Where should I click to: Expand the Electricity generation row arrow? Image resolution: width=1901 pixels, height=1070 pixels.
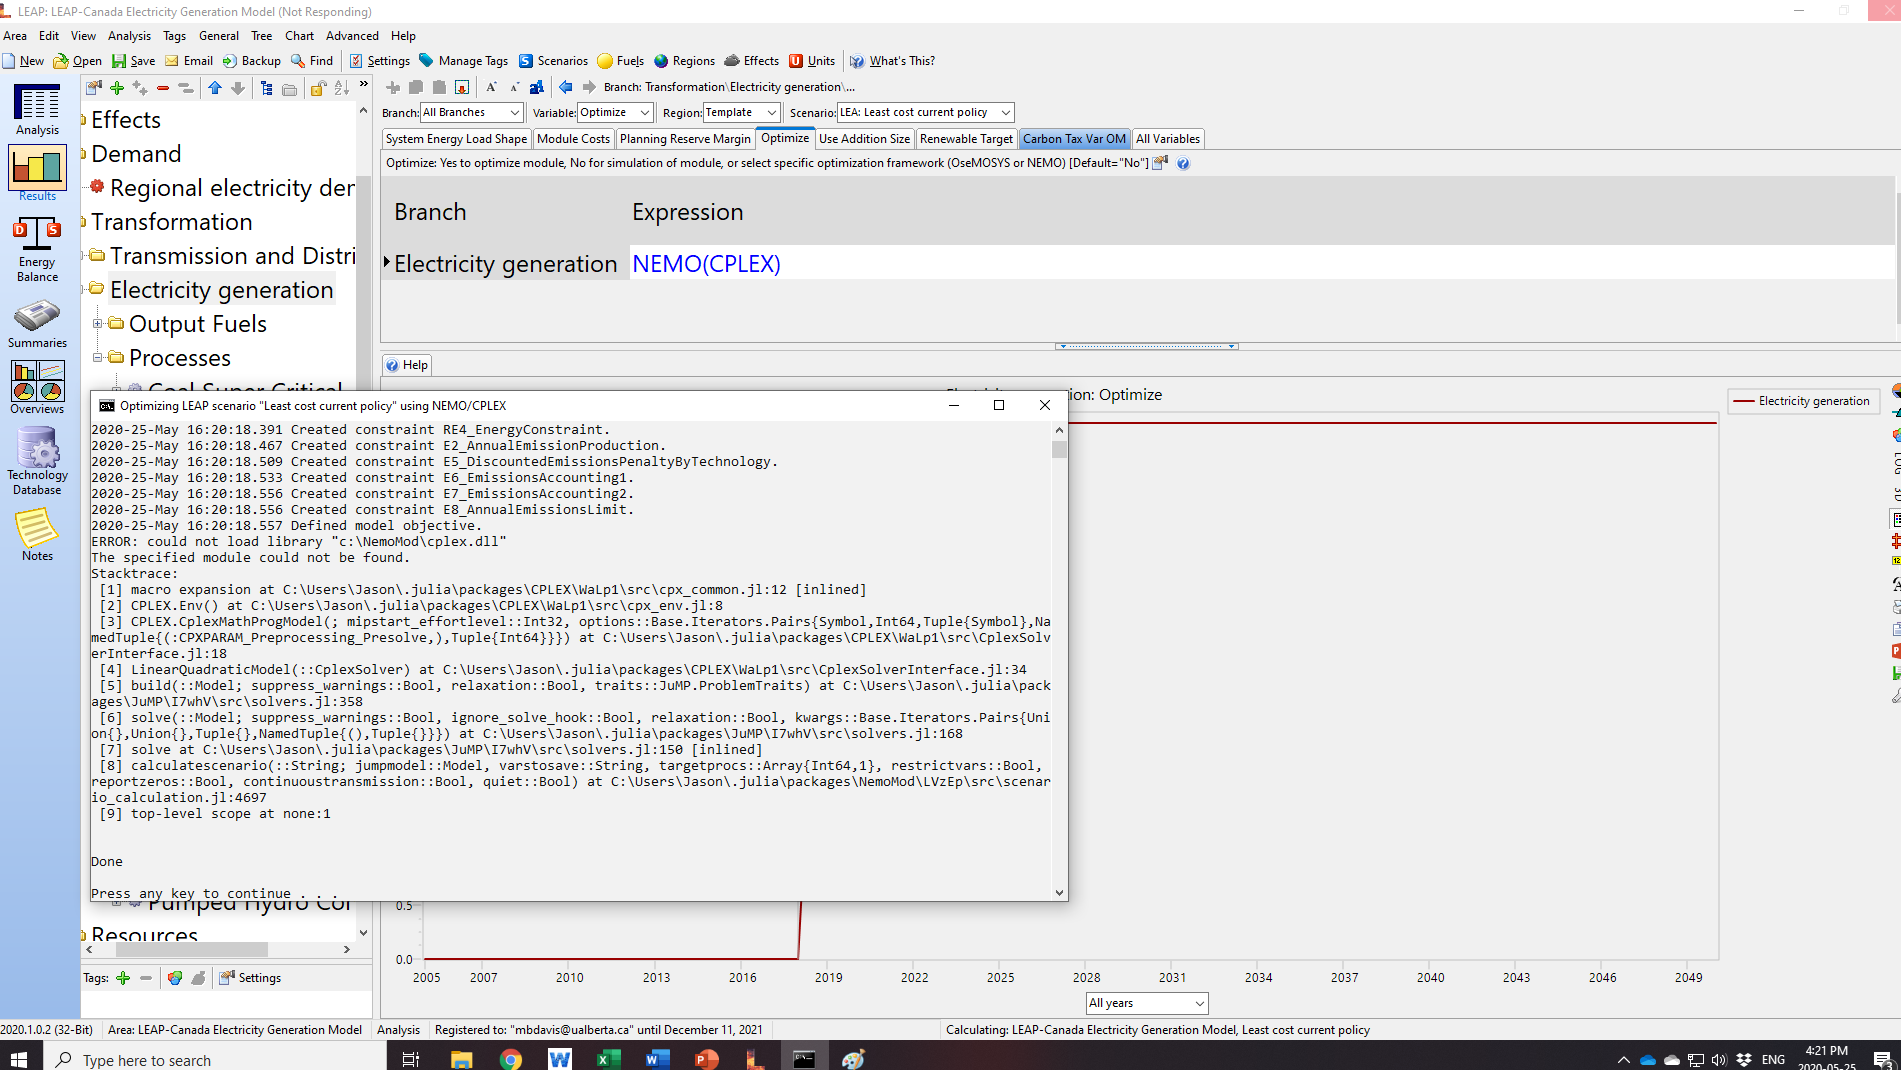tap(387, 262)
